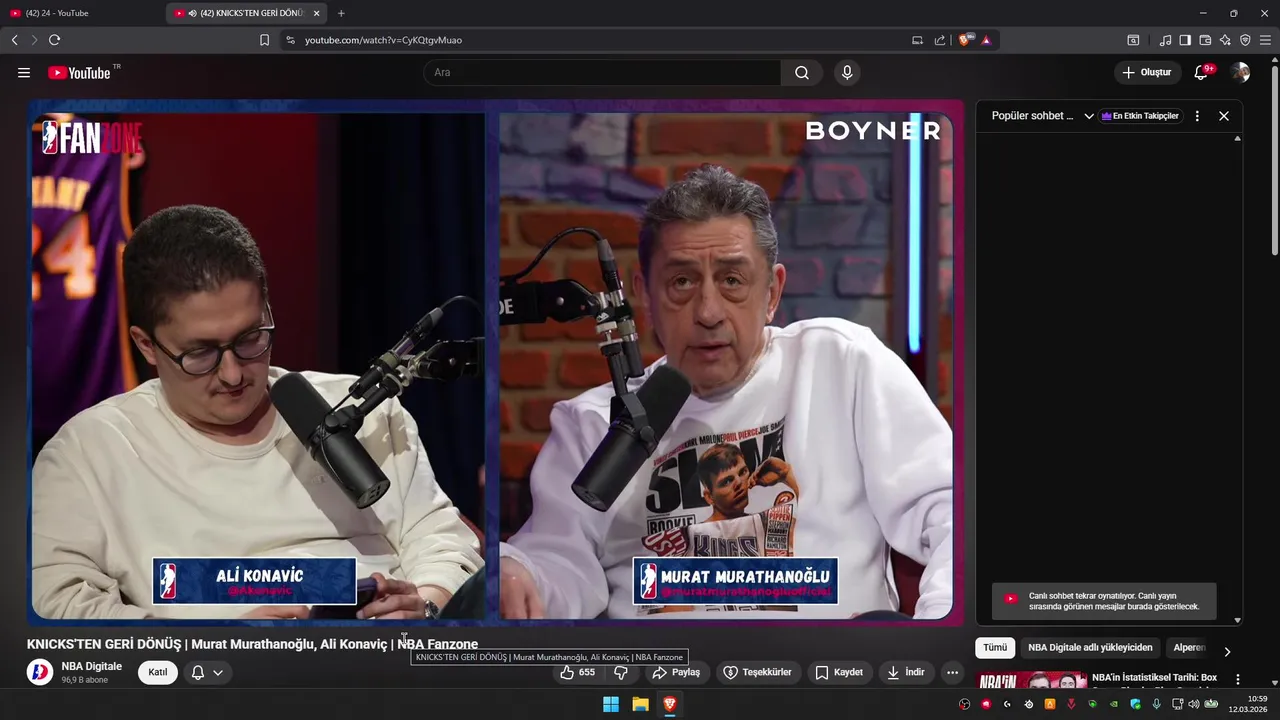Mute the playing tab via speaker icon
This screenshot has height=720, width=1280.
[x=192, y=13]
